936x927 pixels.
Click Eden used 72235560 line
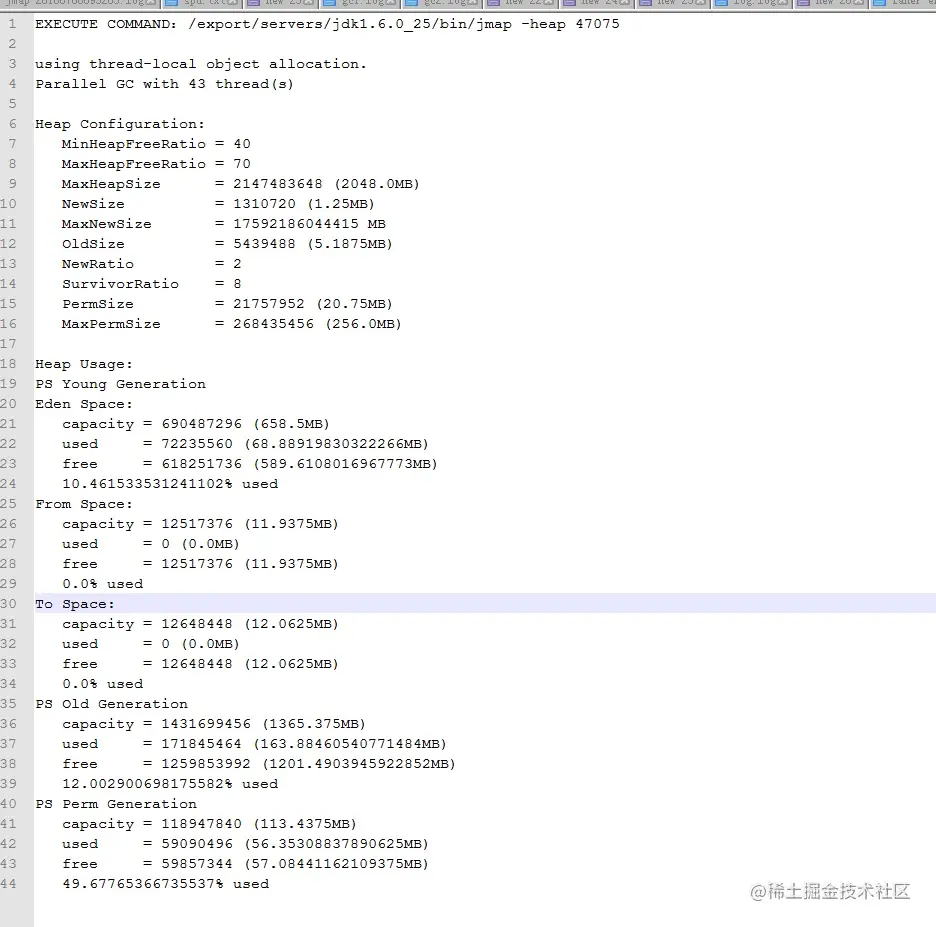pyautogui.click(x=245, y=445)
